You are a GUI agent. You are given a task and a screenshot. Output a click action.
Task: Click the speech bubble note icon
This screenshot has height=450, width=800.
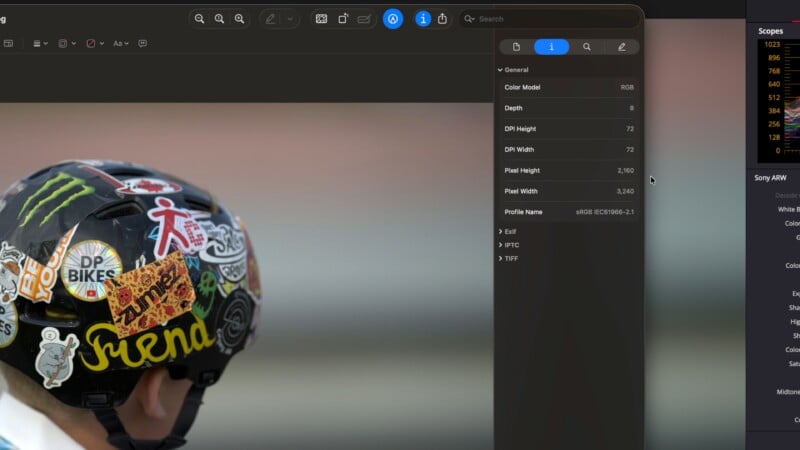[x=142, y=43]
